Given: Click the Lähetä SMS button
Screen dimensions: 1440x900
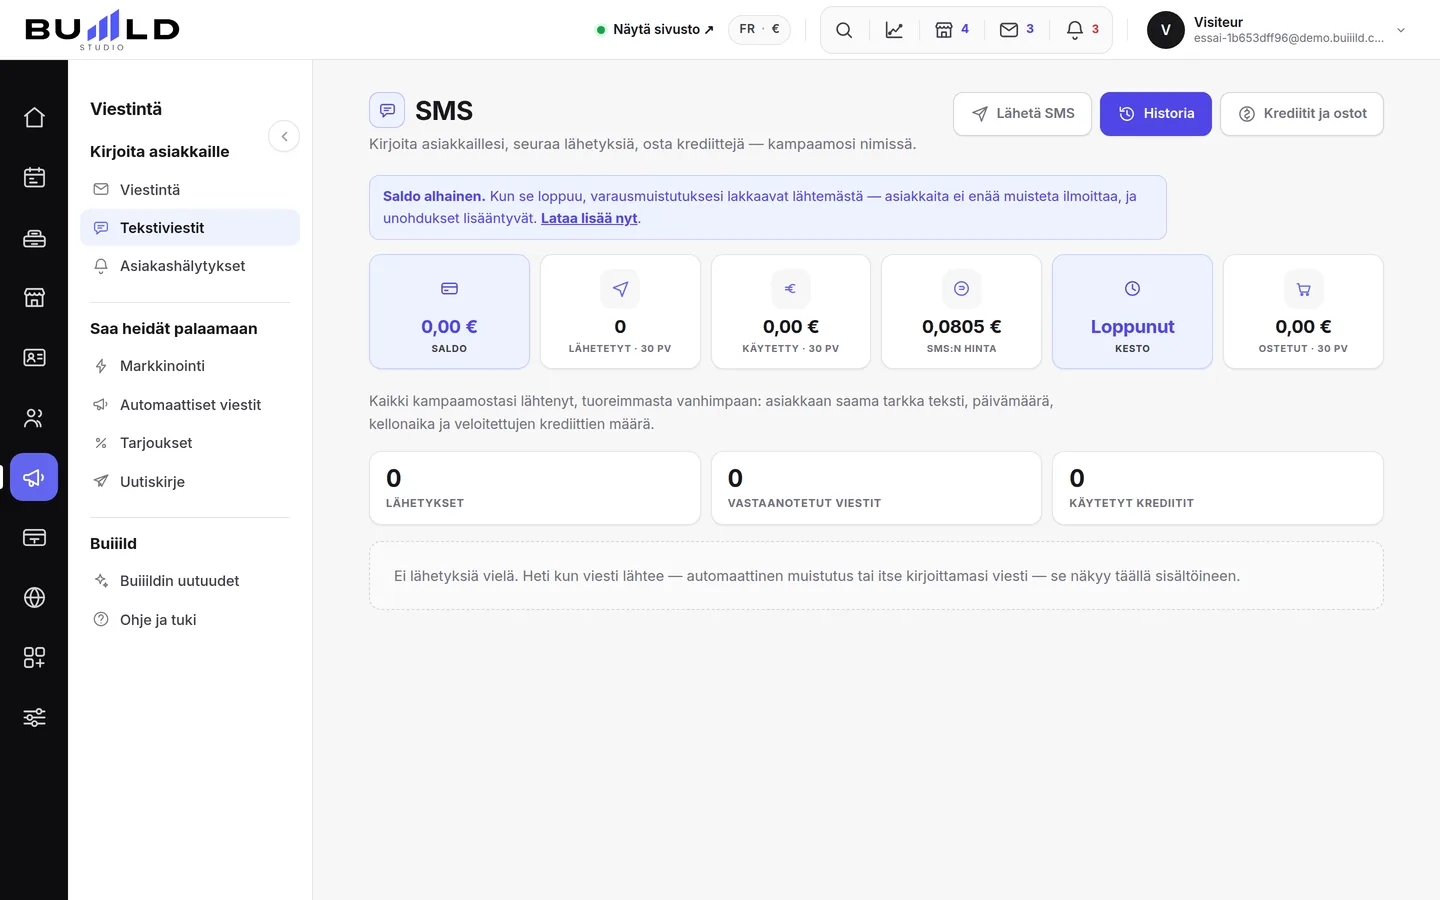Looking at the screenshot, I should tap(1022, 114).
